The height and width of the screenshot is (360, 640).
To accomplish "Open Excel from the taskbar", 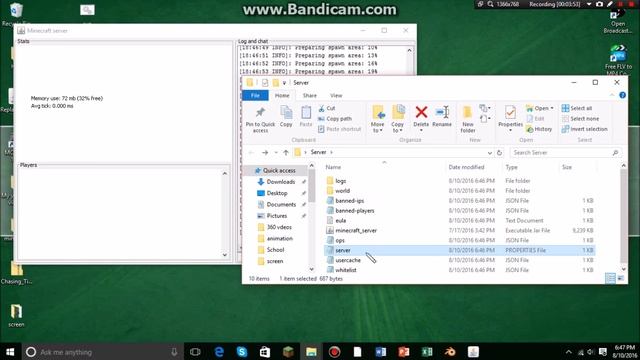I will pyautogui.click(x=427, y=352).
